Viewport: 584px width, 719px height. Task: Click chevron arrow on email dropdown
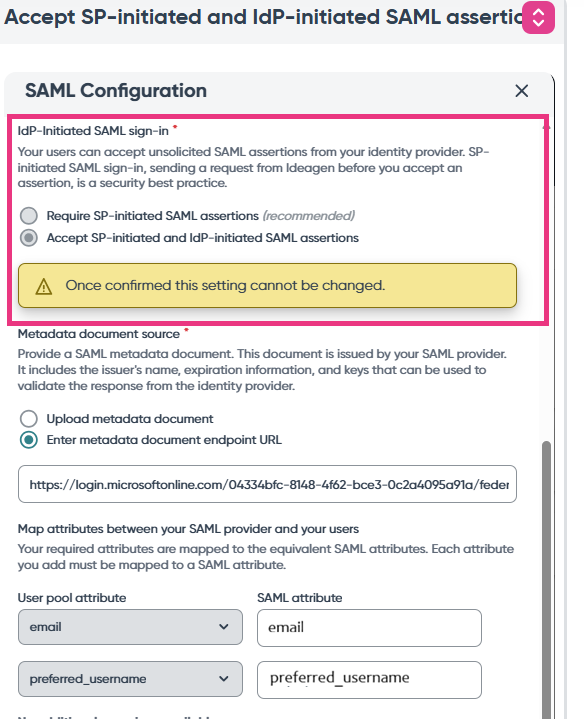pyautogui.click(x=224, y=627)
